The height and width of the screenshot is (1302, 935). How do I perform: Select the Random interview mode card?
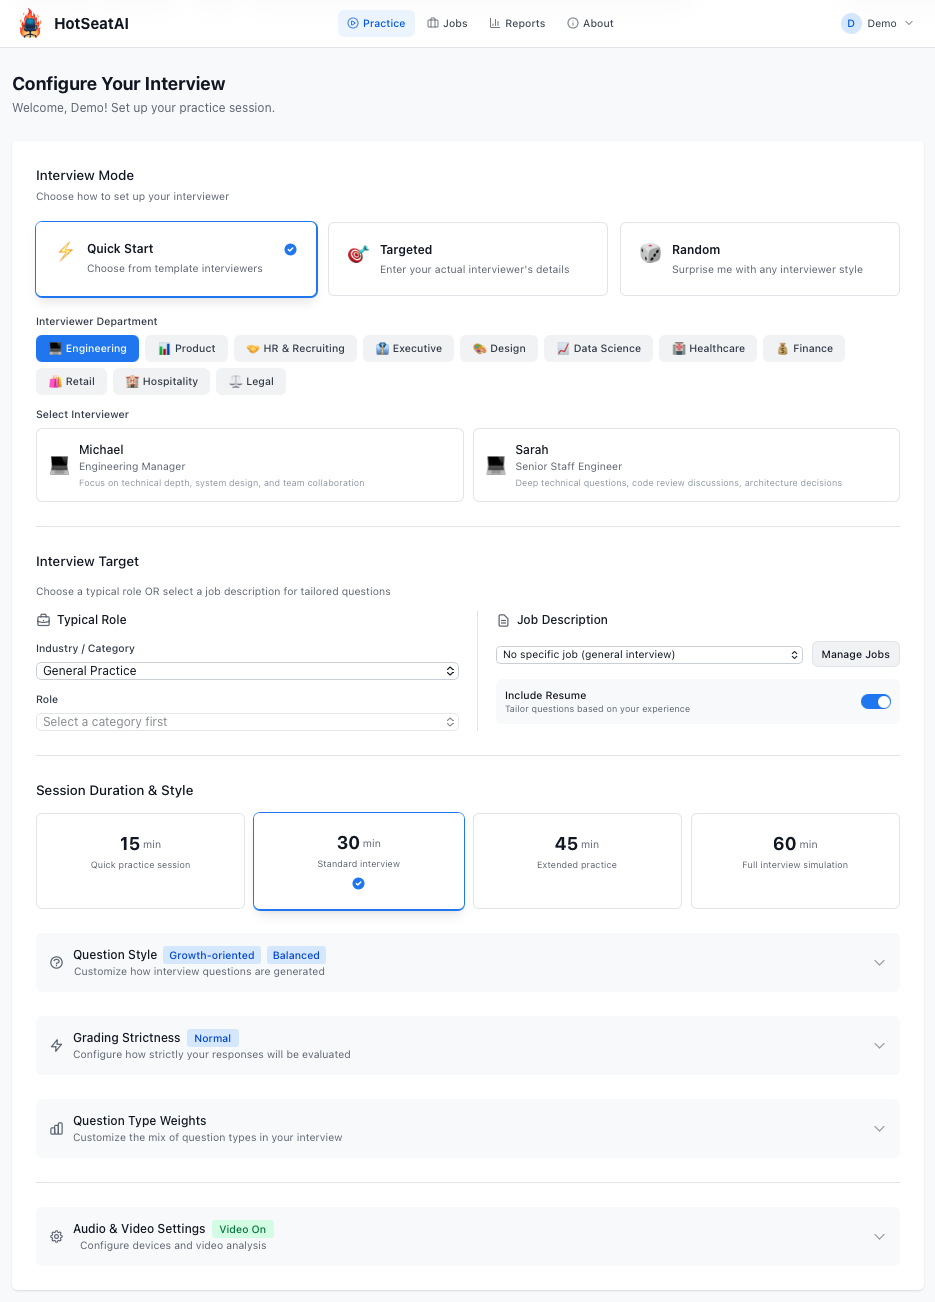coord(759,258)
